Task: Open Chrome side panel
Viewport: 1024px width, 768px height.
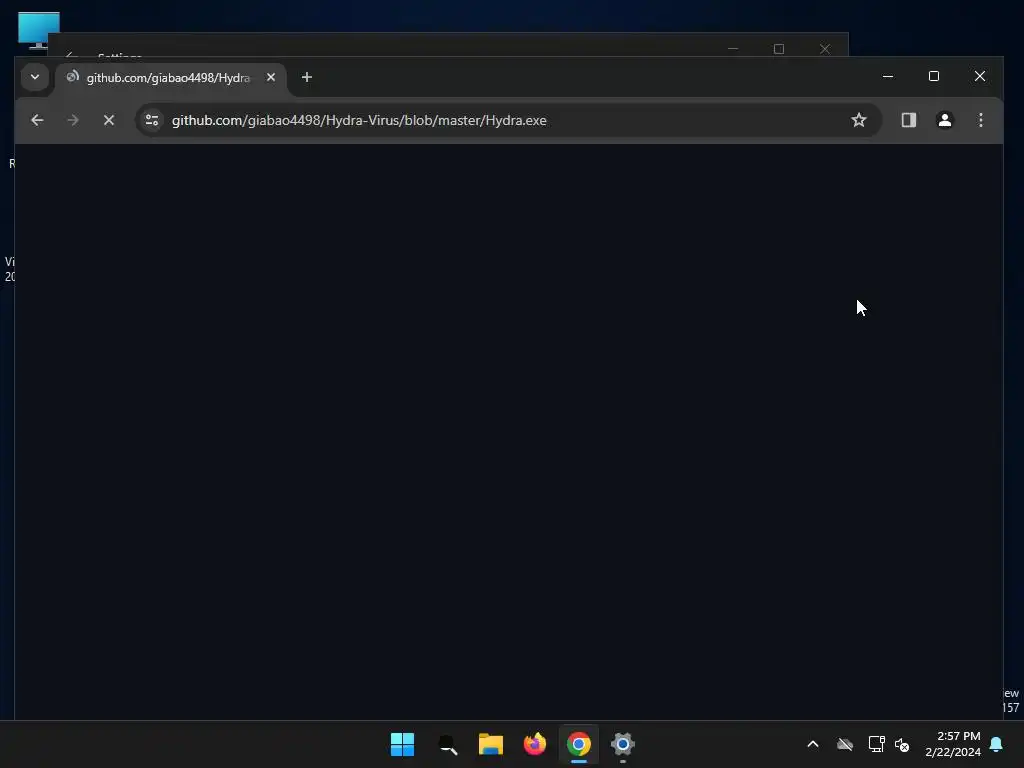Action: [x=908, y=120]
